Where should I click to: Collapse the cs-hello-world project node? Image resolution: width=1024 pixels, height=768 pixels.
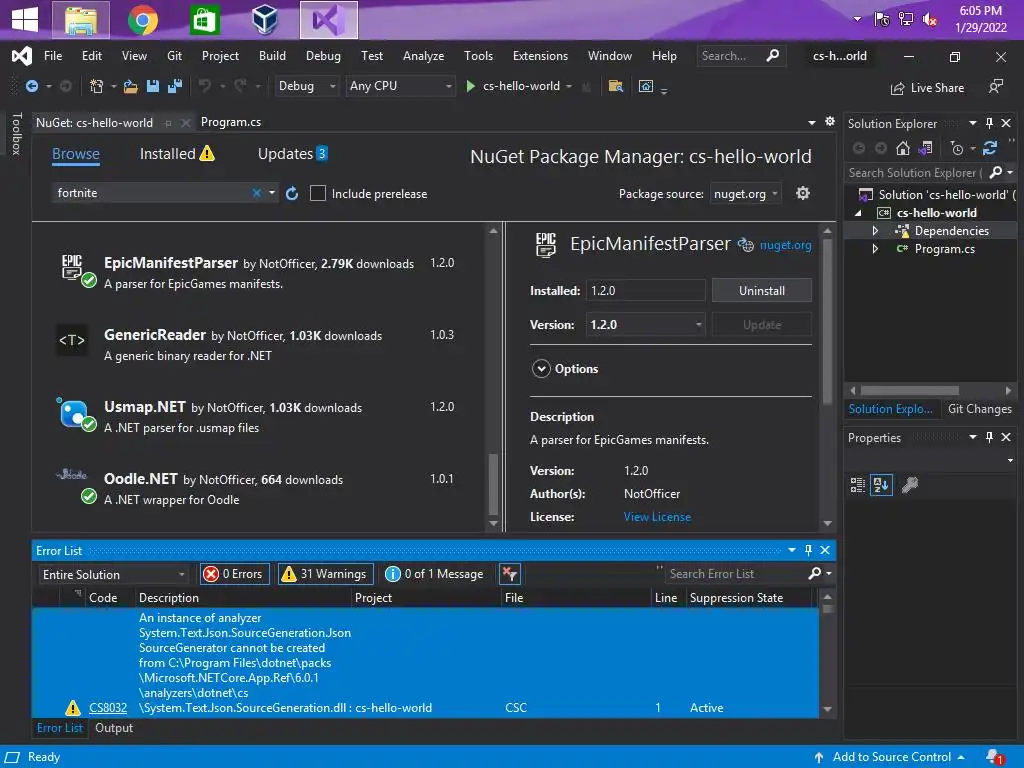point(858,213)
